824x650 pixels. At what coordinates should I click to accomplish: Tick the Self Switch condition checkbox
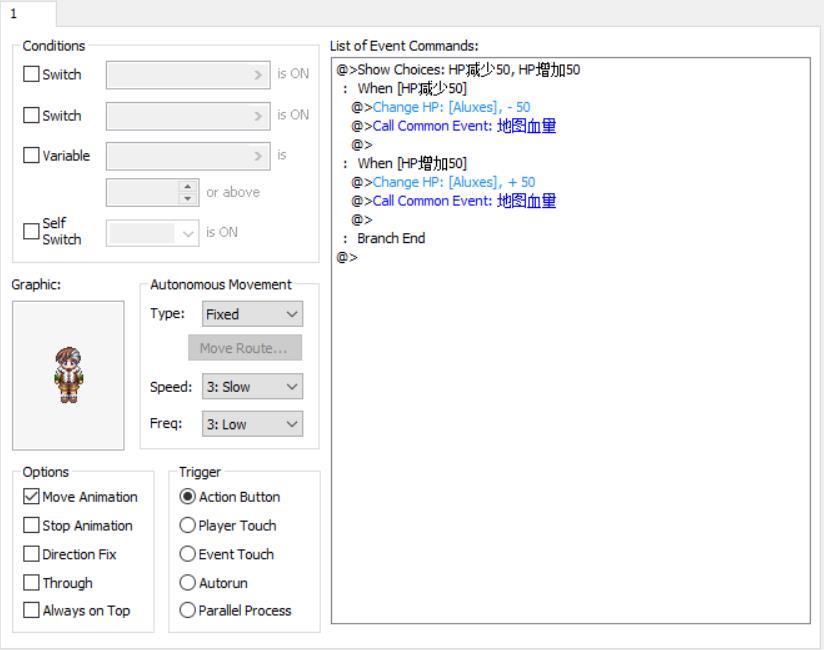(31, 231)
